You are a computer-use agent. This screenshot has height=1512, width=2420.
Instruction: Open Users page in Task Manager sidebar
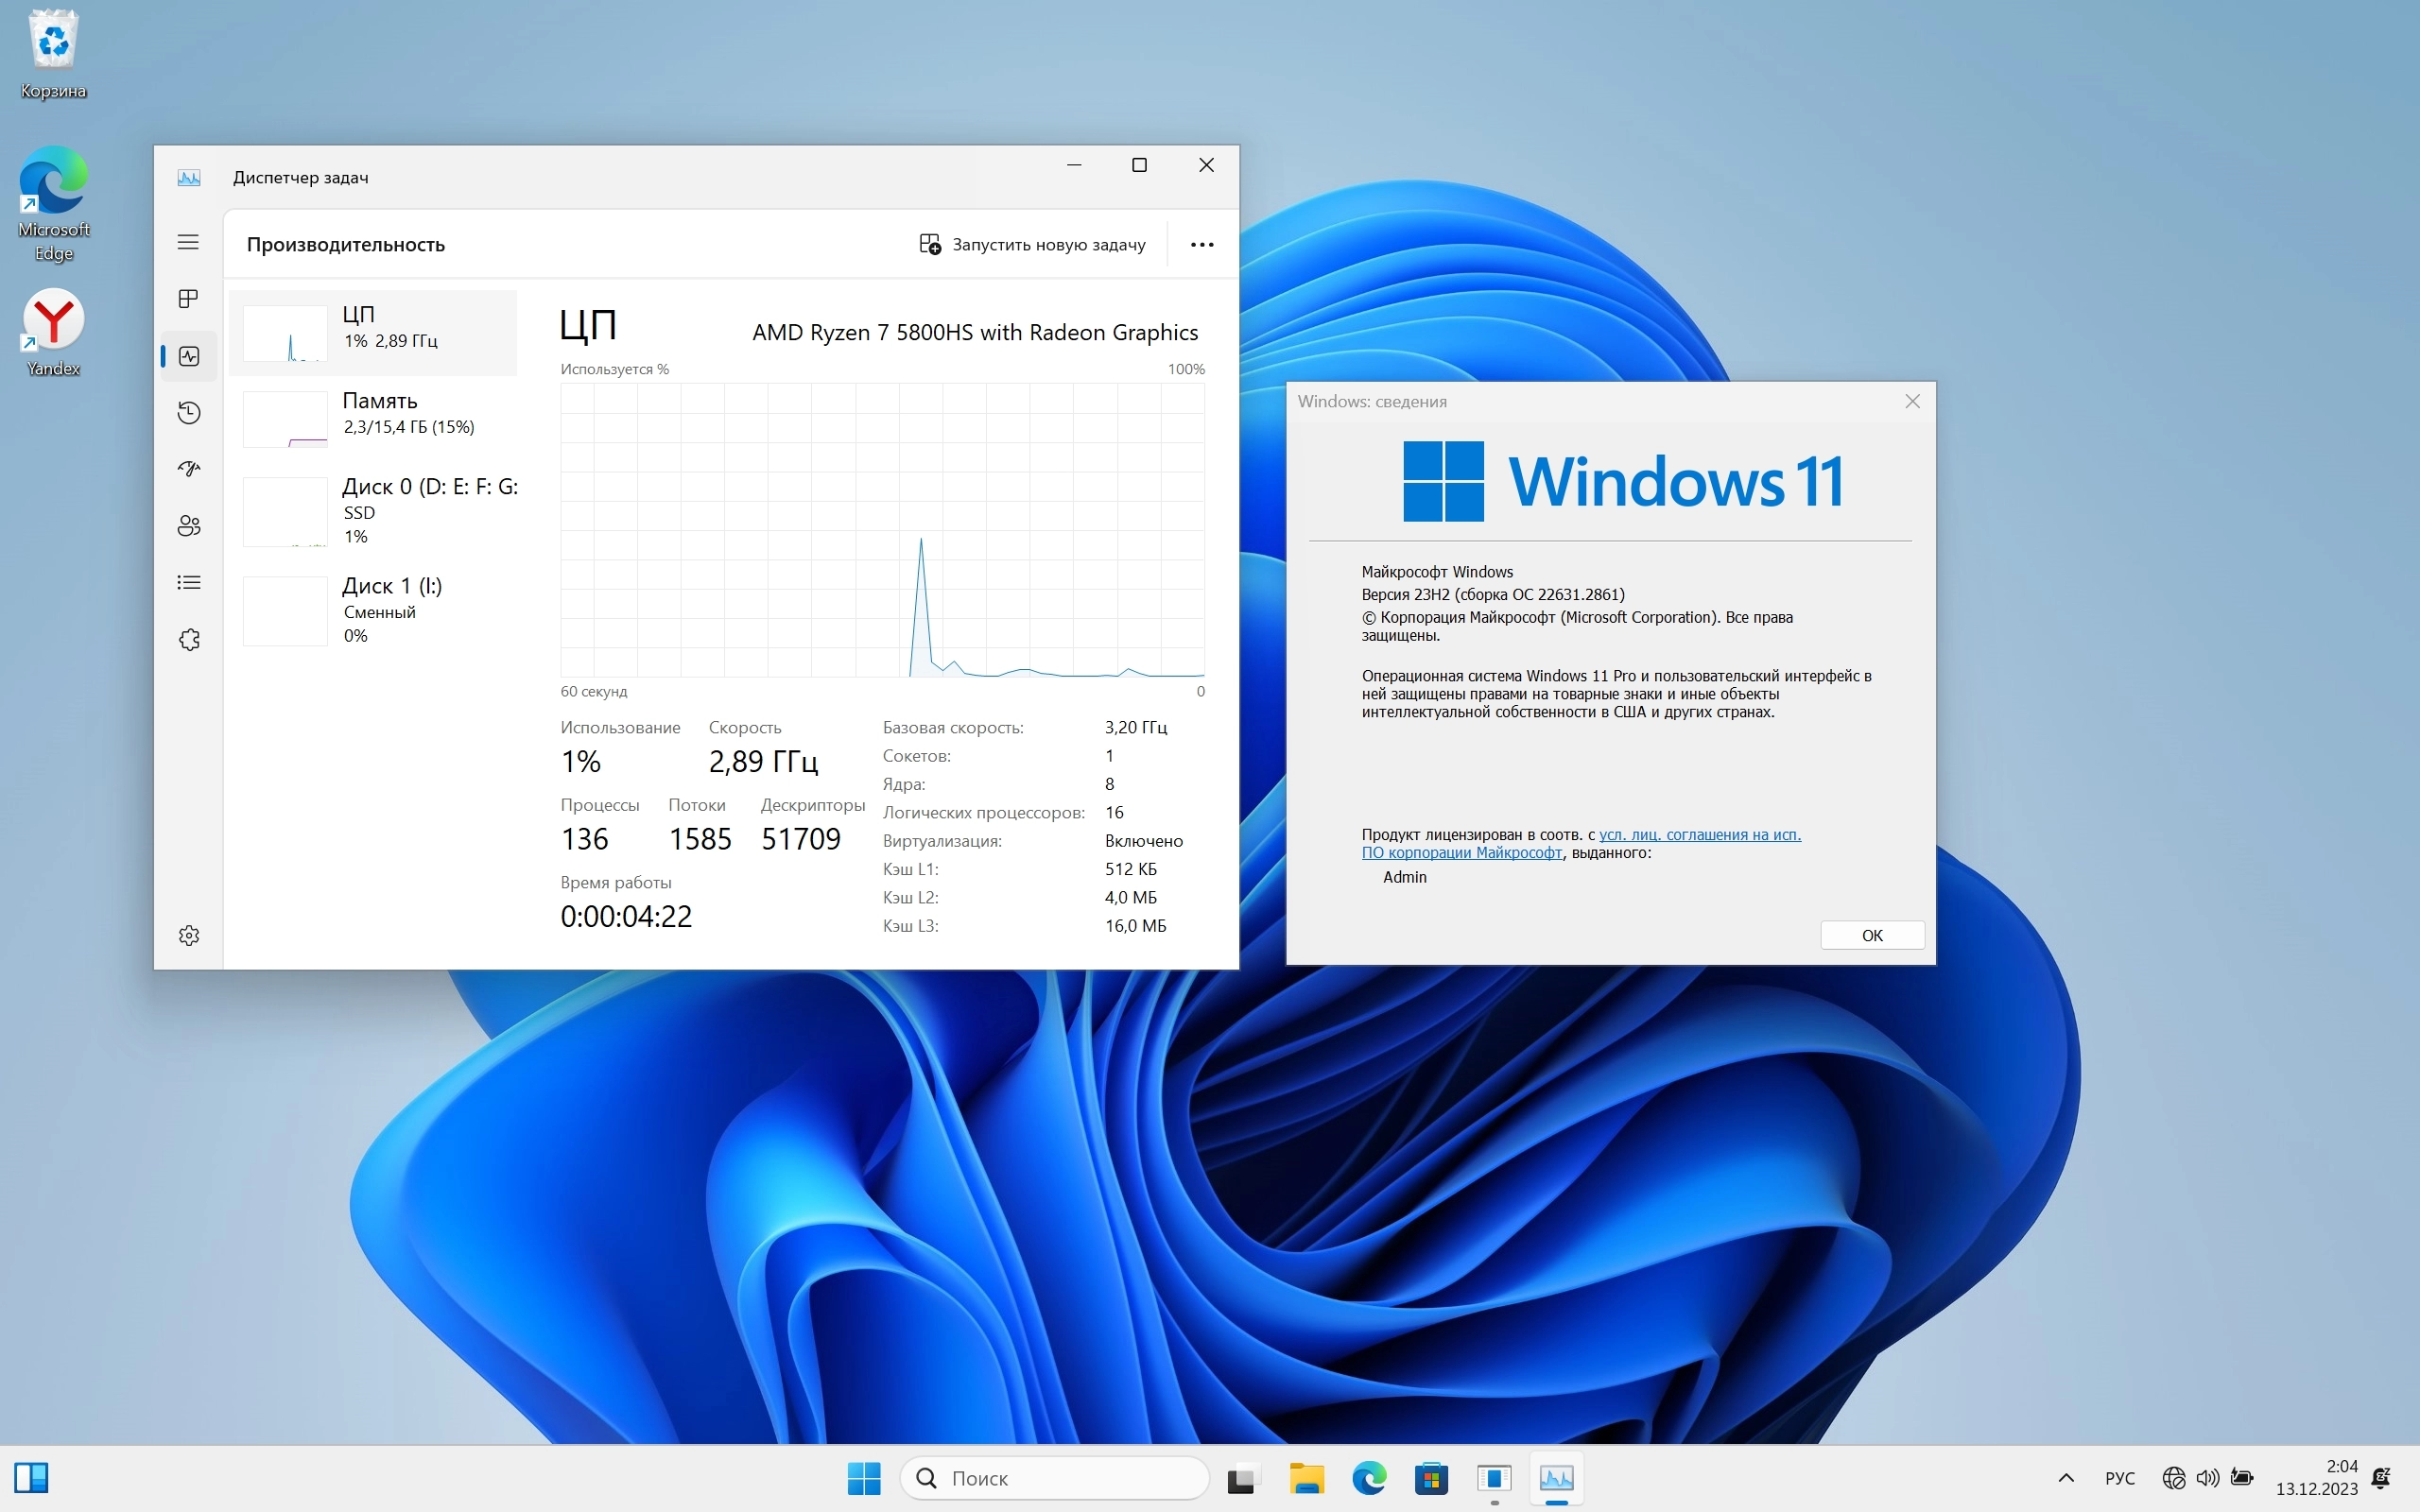click(188, 526)
